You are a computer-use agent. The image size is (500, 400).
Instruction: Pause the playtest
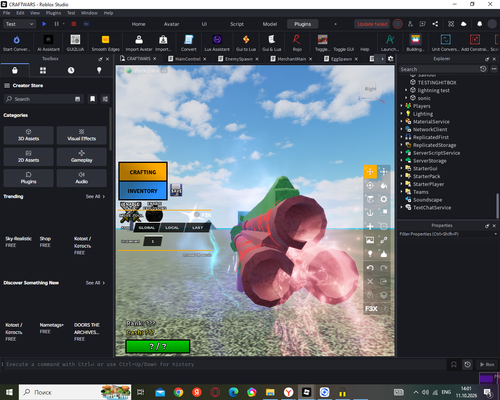[x=56, y=24]
